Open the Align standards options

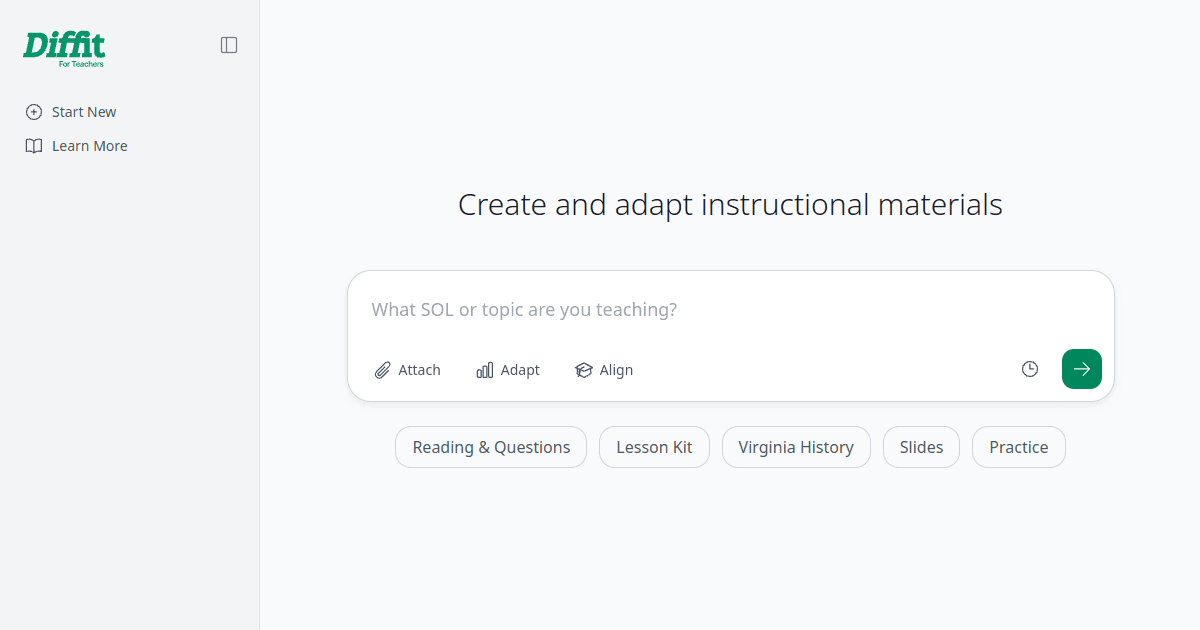point(604,370)
